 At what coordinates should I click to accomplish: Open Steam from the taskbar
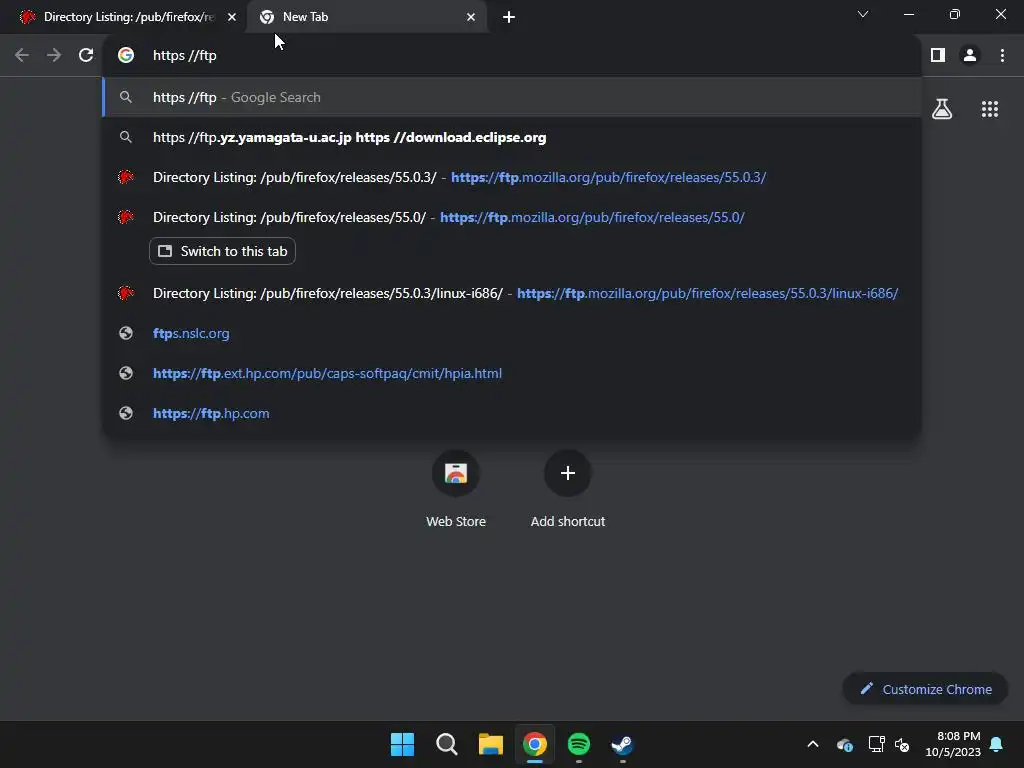pos(622,744)
